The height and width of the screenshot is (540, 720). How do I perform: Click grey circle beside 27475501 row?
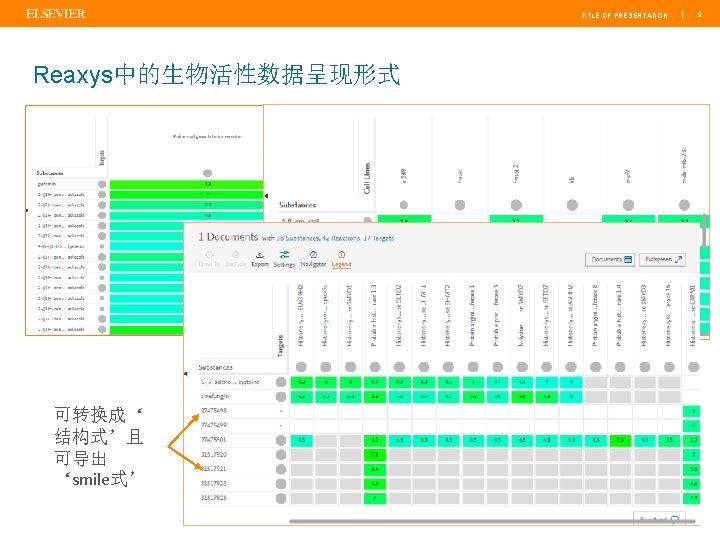pos(281,440)
